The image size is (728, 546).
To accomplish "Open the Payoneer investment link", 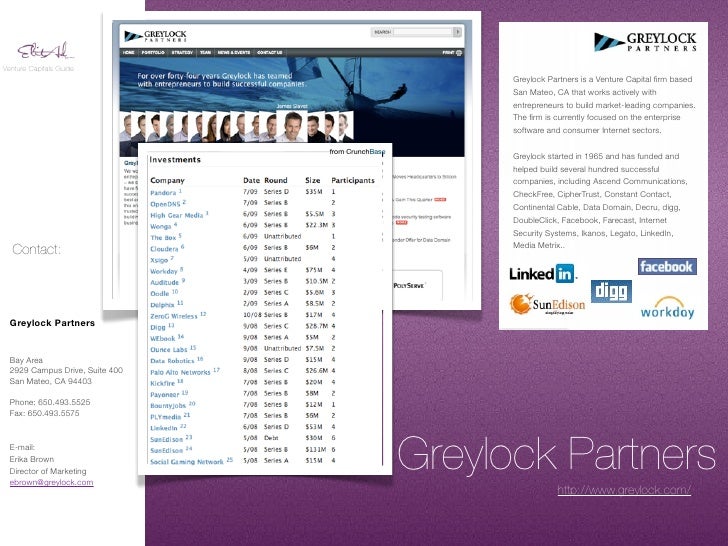I will coord(164,395).
